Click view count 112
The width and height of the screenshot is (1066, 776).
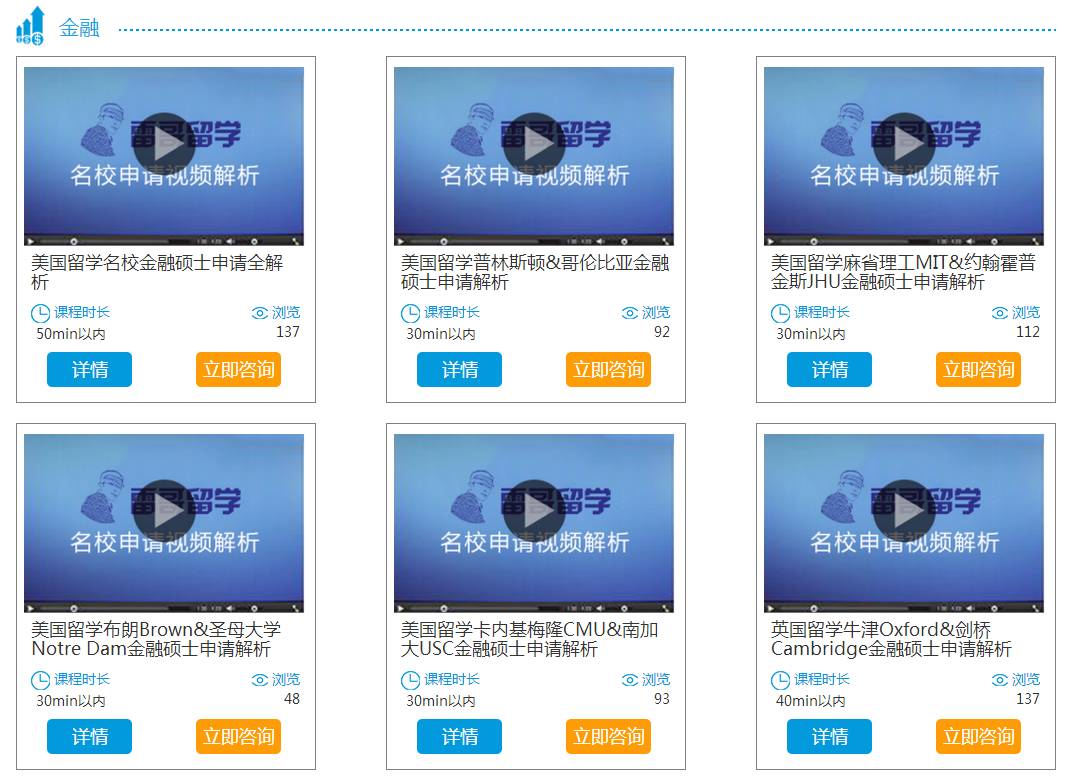pos(1027,332)
